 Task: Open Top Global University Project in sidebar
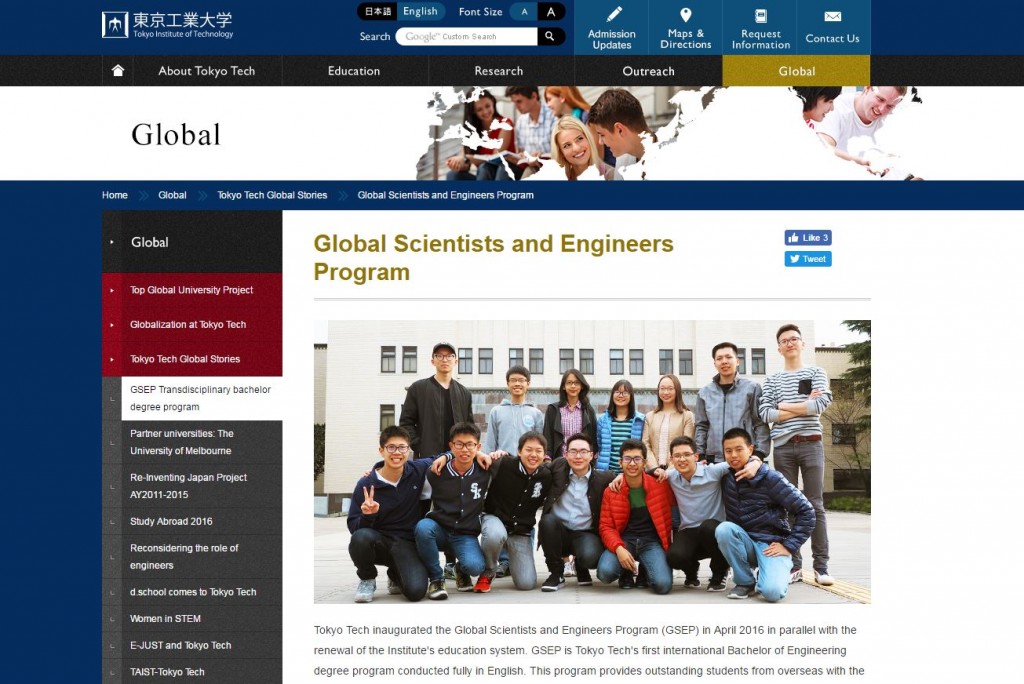pyautogui.click(x=192, y=290)
